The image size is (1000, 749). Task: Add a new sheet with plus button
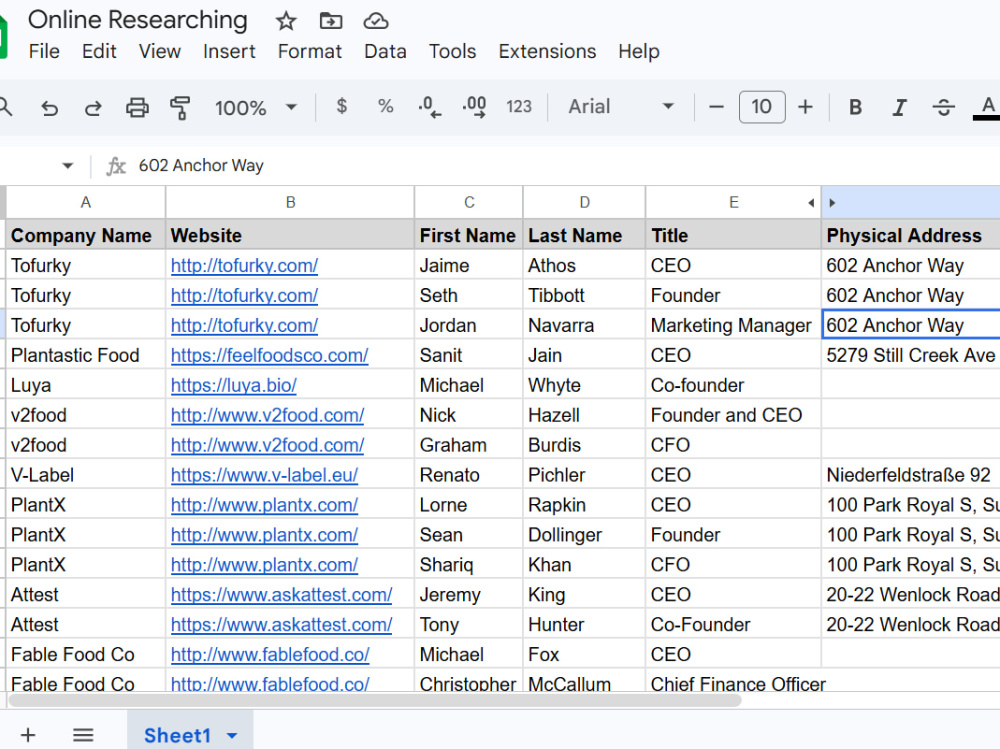click(28, 735)
